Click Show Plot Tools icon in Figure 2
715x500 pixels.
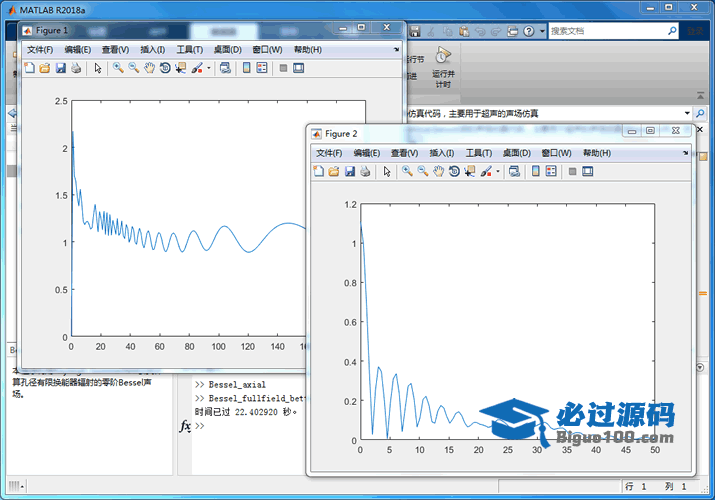588,171
